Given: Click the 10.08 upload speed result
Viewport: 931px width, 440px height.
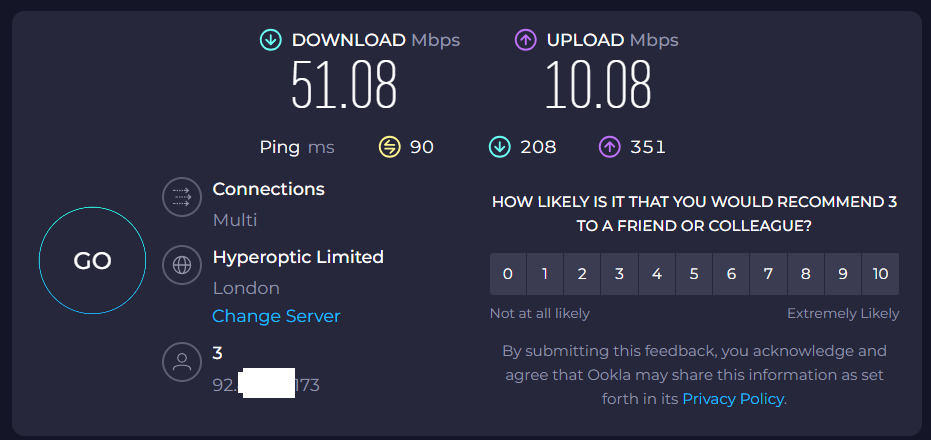Looking at the screenshot, I should (x=598, y=85).
